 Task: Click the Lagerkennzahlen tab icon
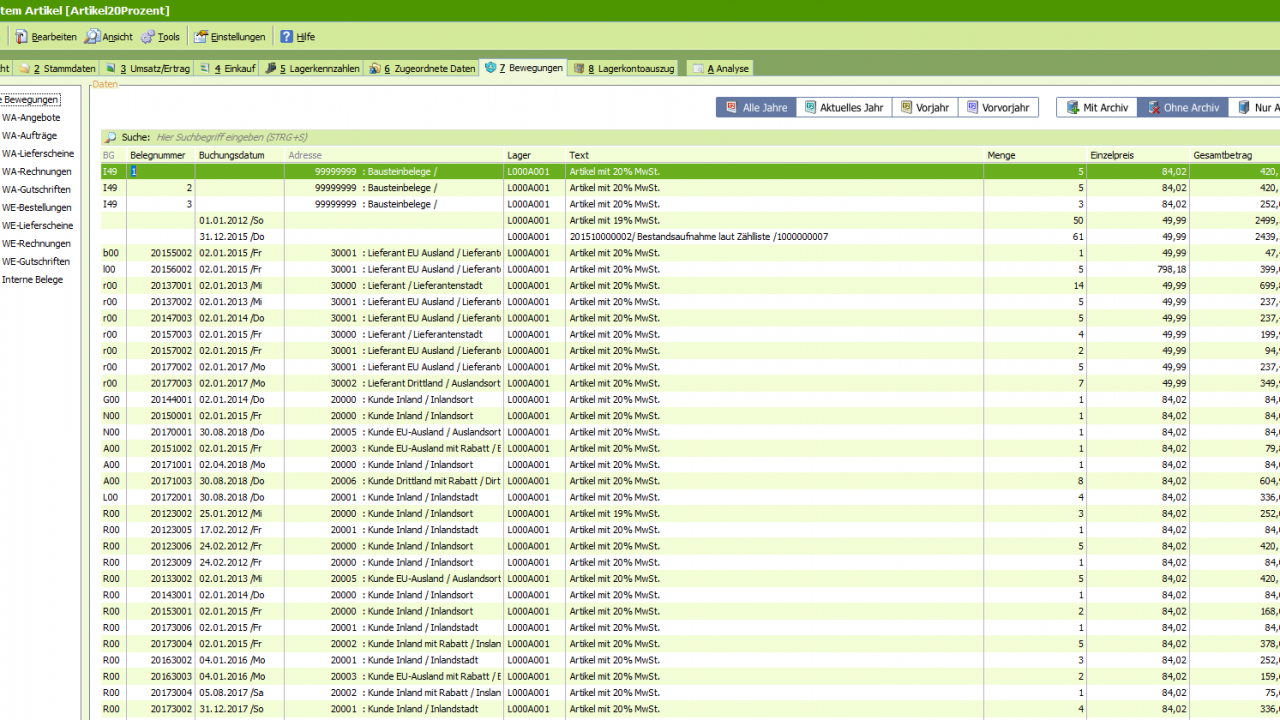point(270,69)
